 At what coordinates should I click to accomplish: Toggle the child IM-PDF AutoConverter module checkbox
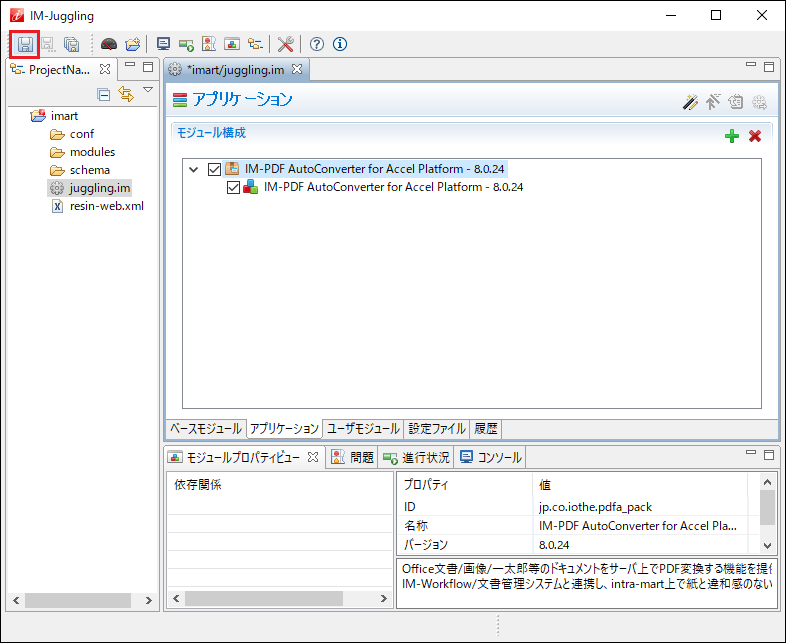point(234,187)
